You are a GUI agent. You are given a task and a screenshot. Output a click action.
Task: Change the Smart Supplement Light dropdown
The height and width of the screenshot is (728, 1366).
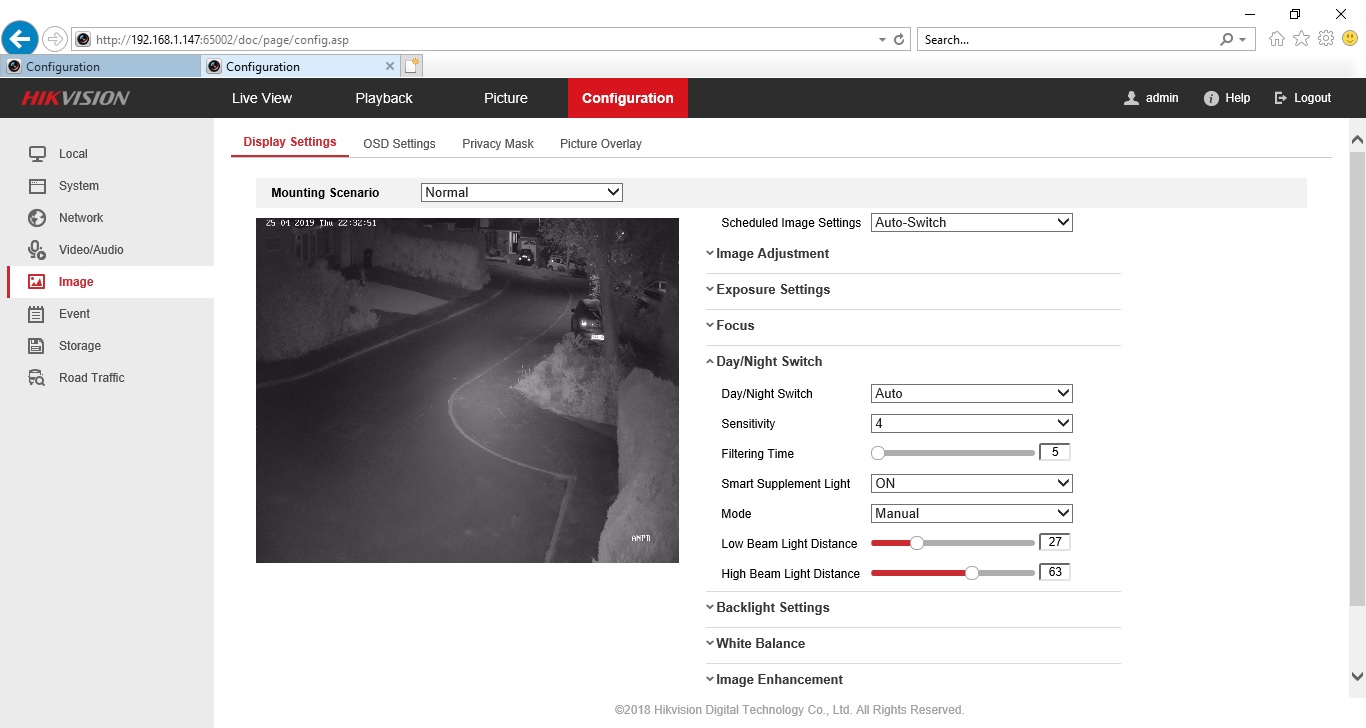coord(971,483)
